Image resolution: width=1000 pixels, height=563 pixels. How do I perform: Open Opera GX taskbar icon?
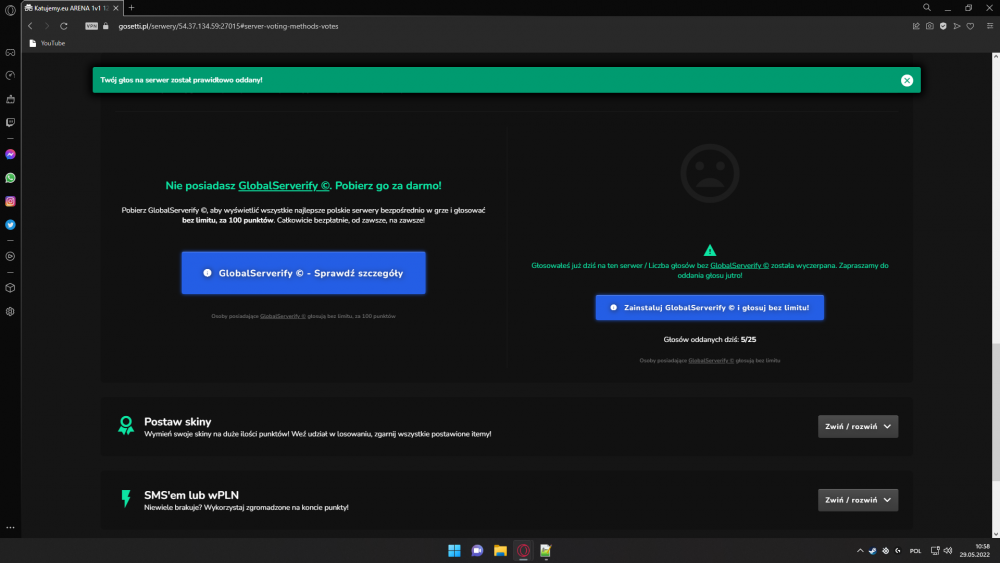click(x=523, y=551)
